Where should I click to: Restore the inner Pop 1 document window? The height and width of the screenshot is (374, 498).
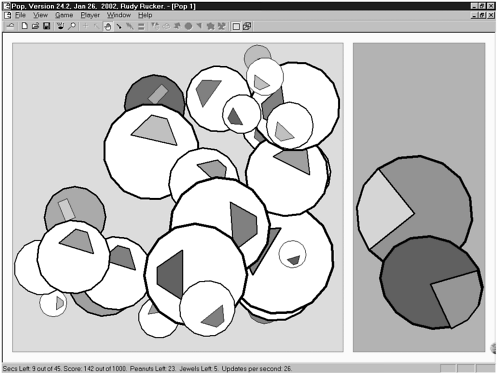point(482,15)
